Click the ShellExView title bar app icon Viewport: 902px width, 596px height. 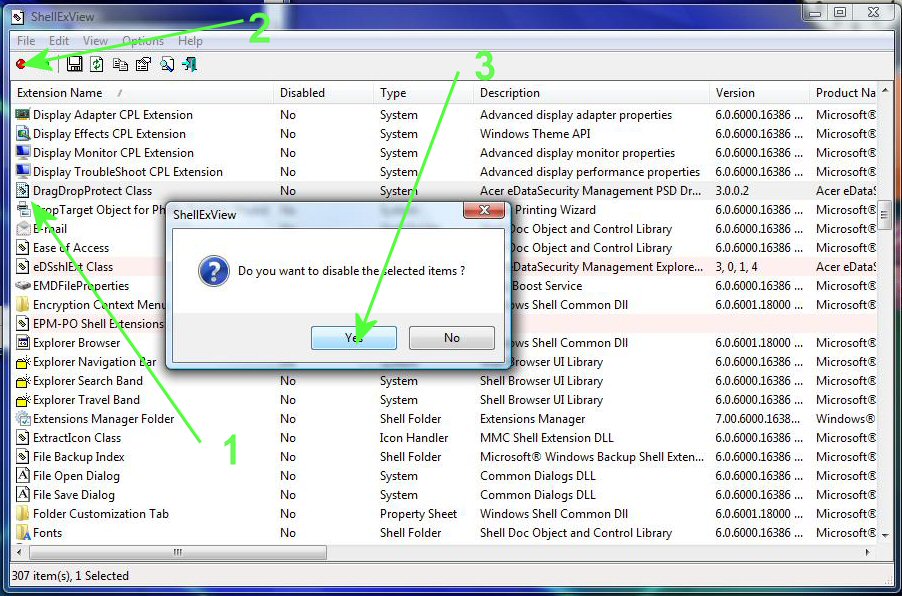tap(18, 17)
